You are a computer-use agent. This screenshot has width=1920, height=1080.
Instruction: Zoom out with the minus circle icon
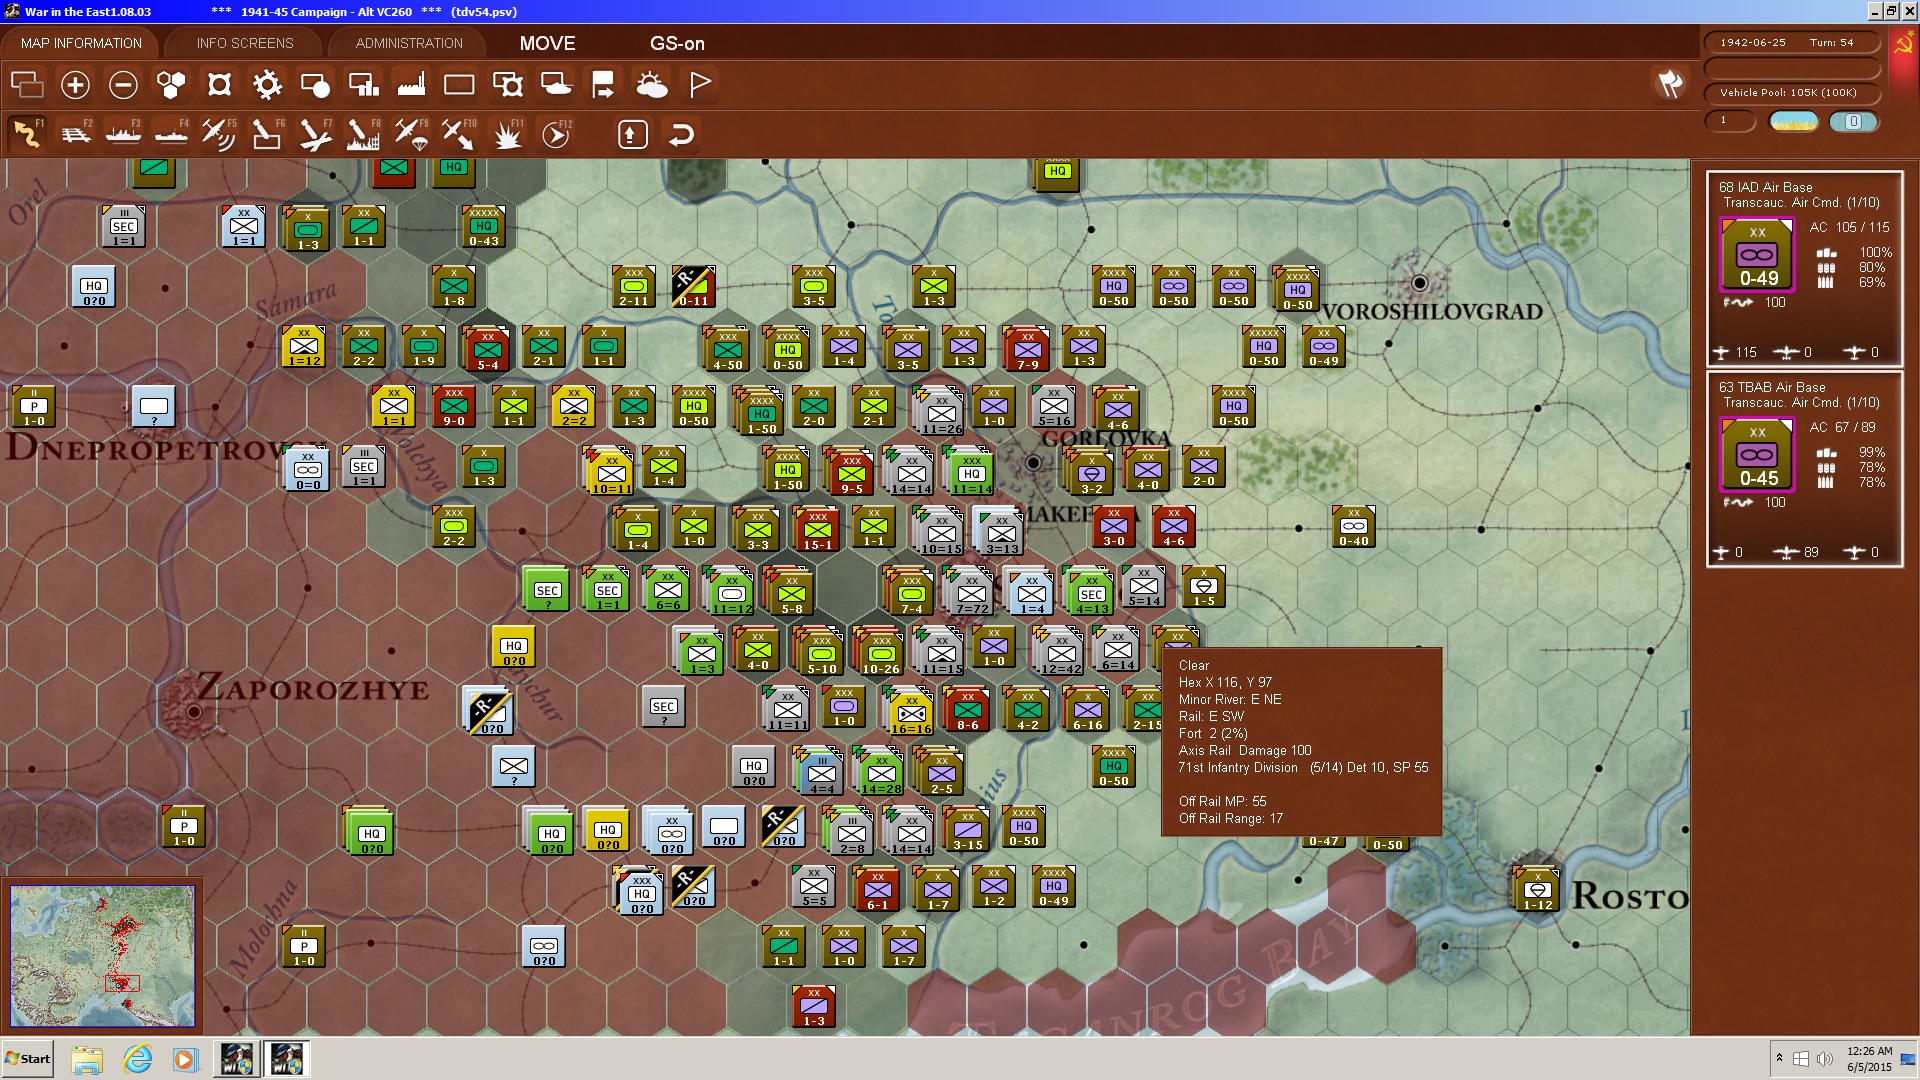click(123, 85)
